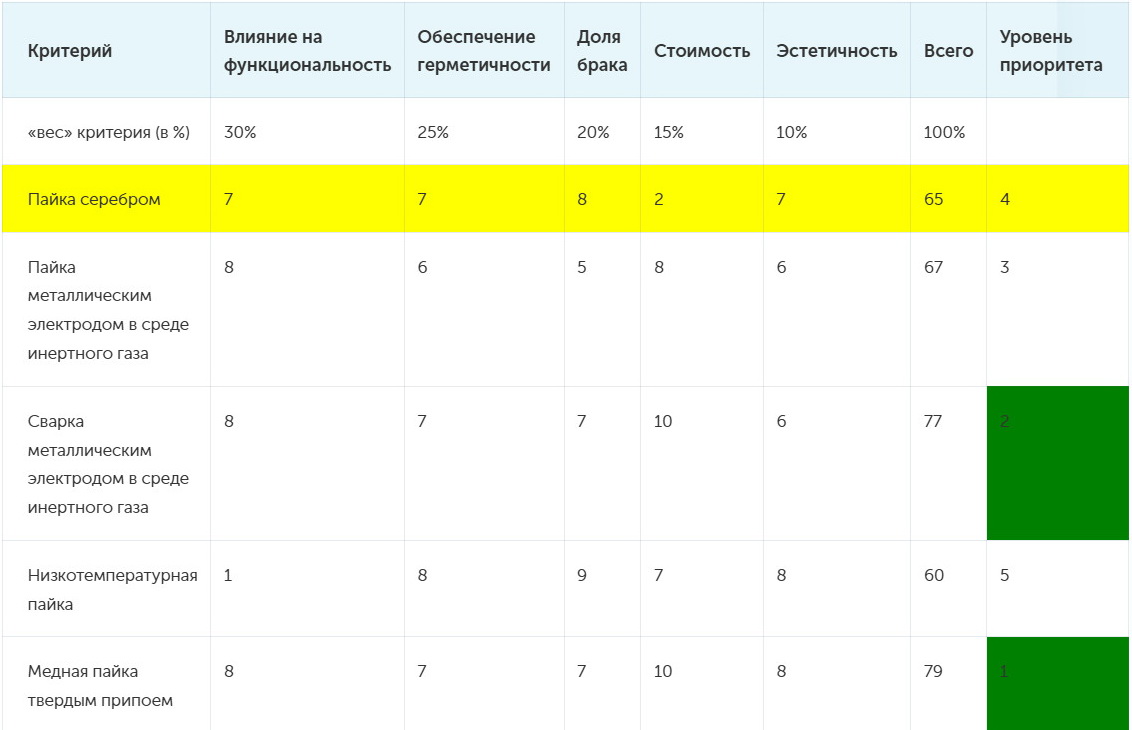Select the "Доля брака" header cell
Screen dimensions: 1132x730
tap(601, 51)
